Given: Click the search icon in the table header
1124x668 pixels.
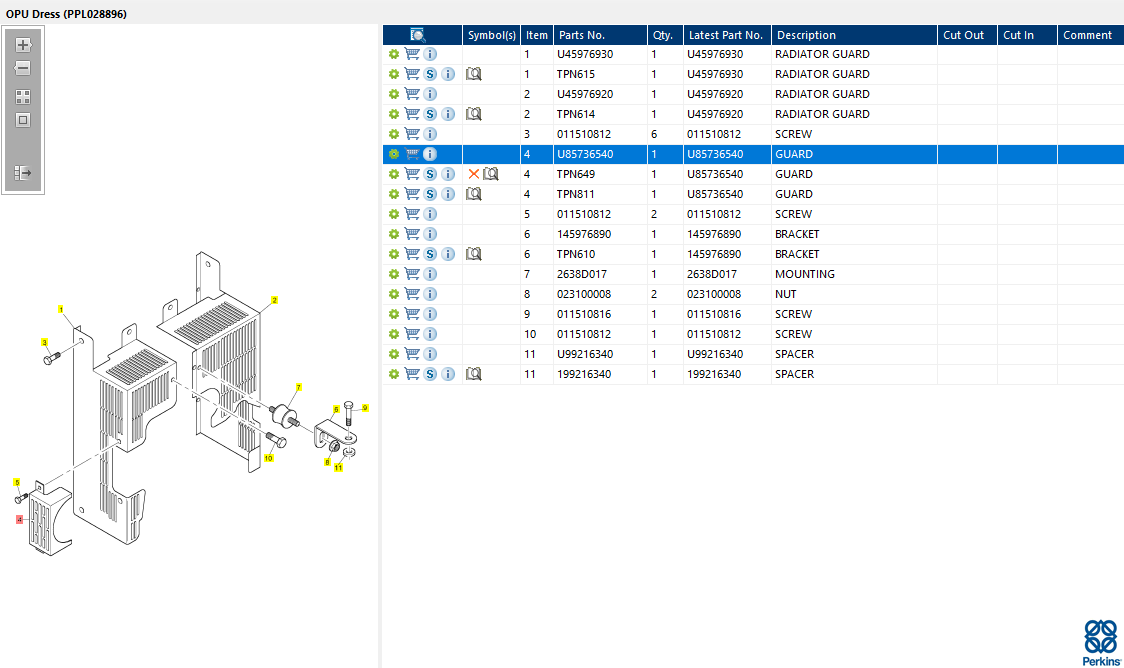Looking at the screenshot, I should 418,34.
